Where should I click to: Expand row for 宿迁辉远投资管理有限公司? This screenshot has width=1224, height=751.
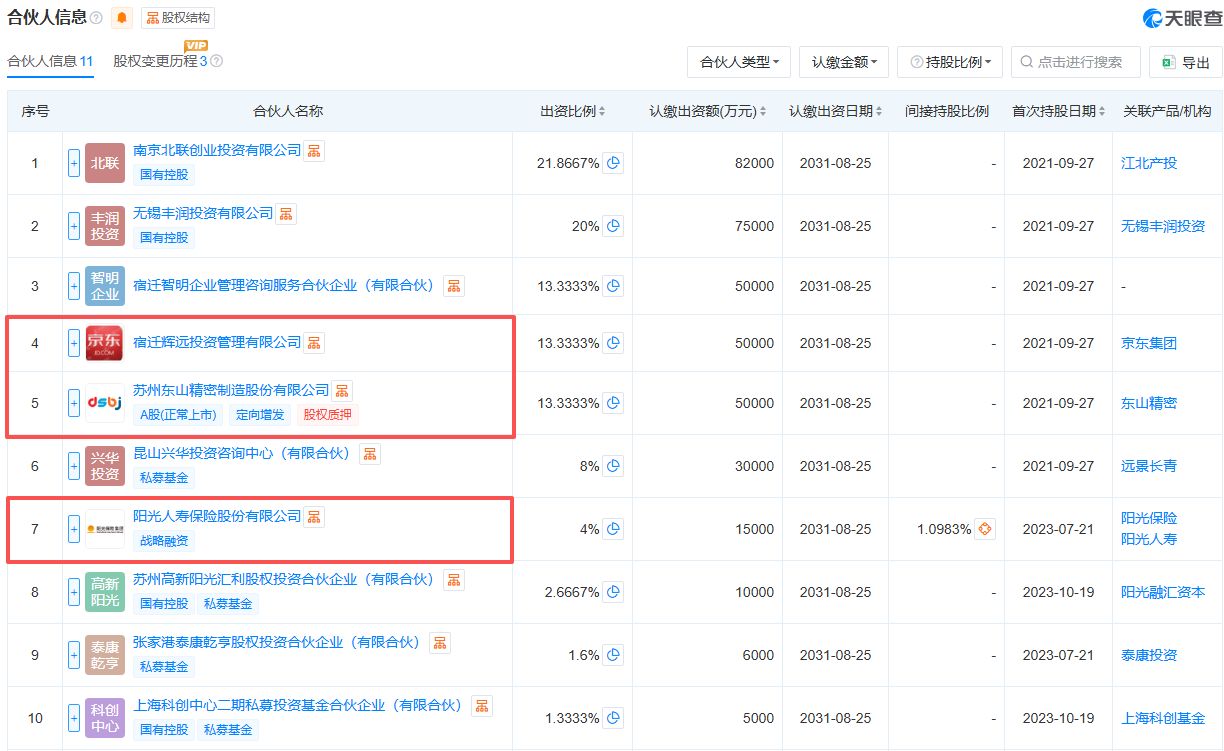74,343
